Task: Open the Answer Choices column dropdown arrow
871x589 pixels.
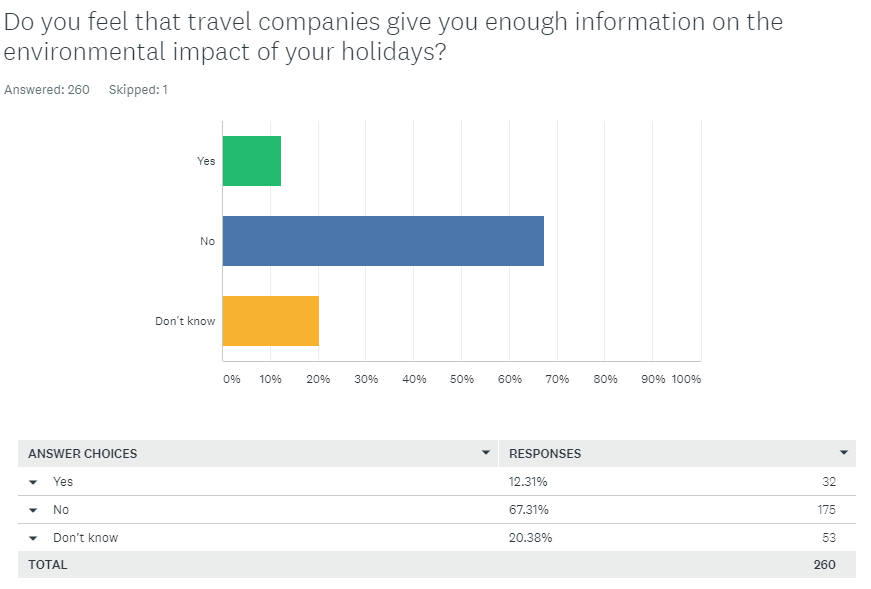Action: pos(486,453)
